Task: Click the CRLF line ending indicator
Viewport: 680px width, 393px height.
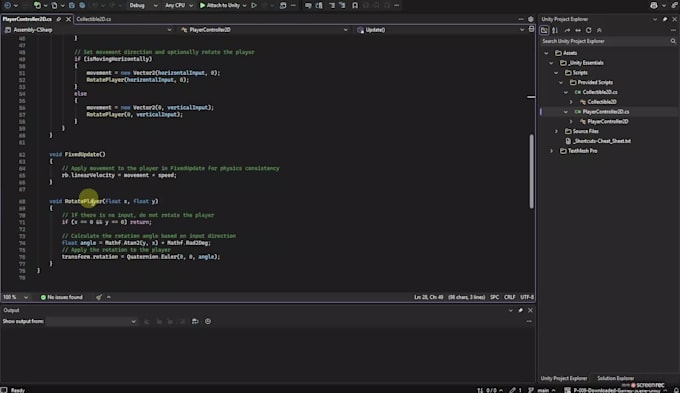Action: tap(510, 297)
